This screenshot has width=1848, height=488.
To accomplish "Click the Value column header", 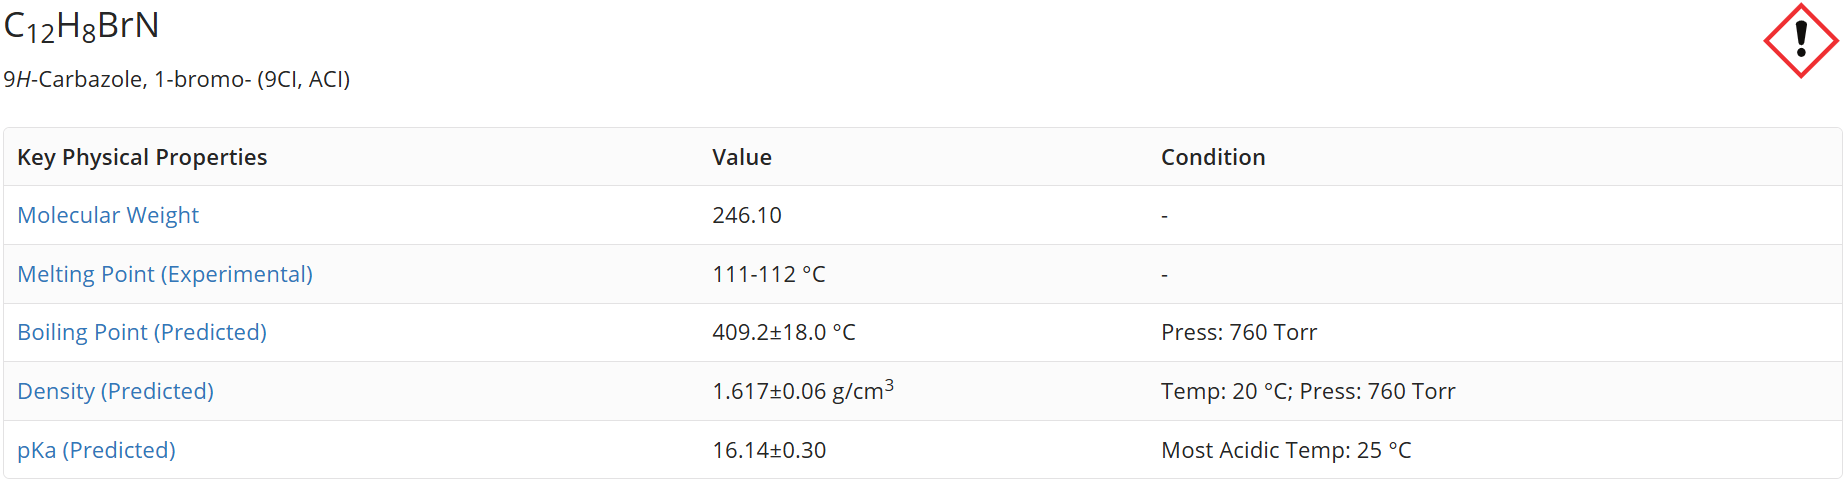I will click(x=742, y=157).
